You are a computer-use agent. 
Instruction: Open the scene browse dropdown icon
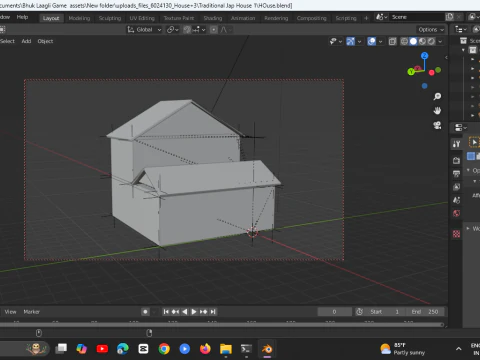click(x=381, y=17)
